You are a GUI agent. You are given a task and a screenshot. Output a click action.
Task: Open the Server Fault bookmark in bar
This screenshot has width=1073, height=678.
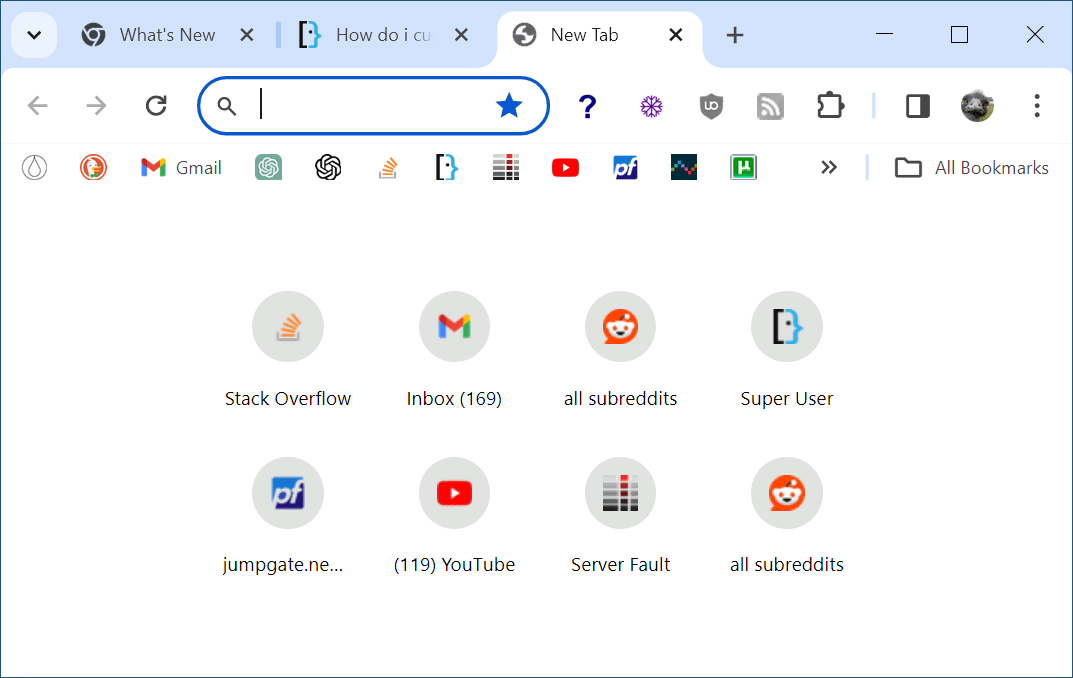click(x=506, y=168)
